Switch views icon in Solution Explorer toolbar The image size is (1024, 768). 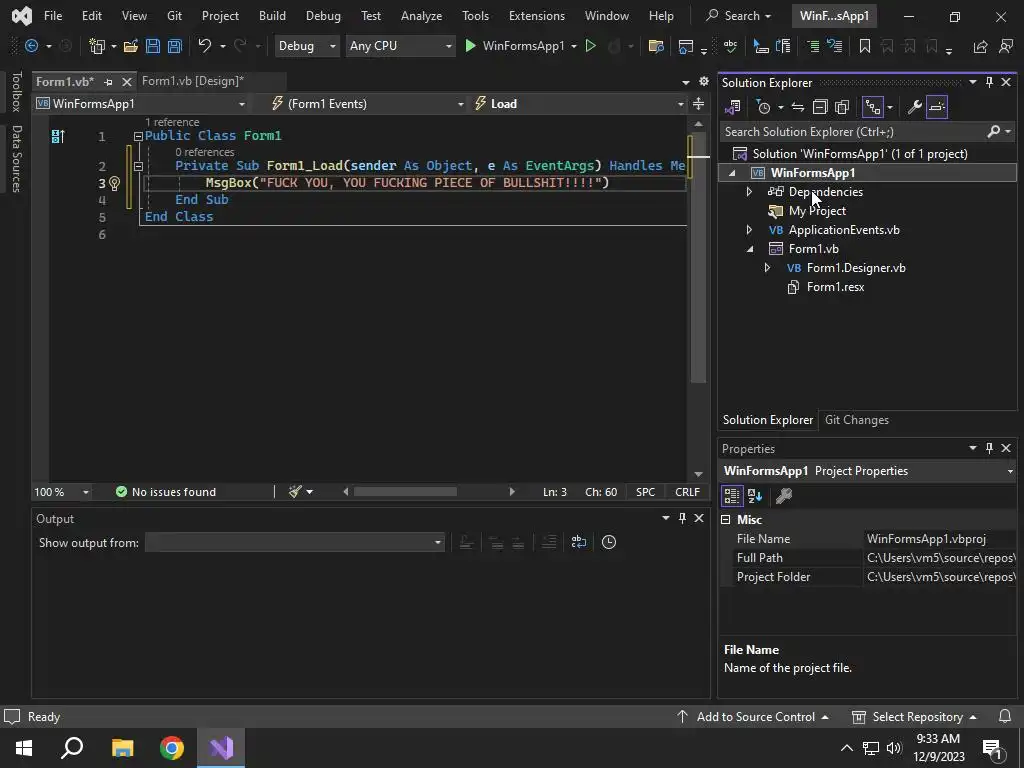point(733,107)
